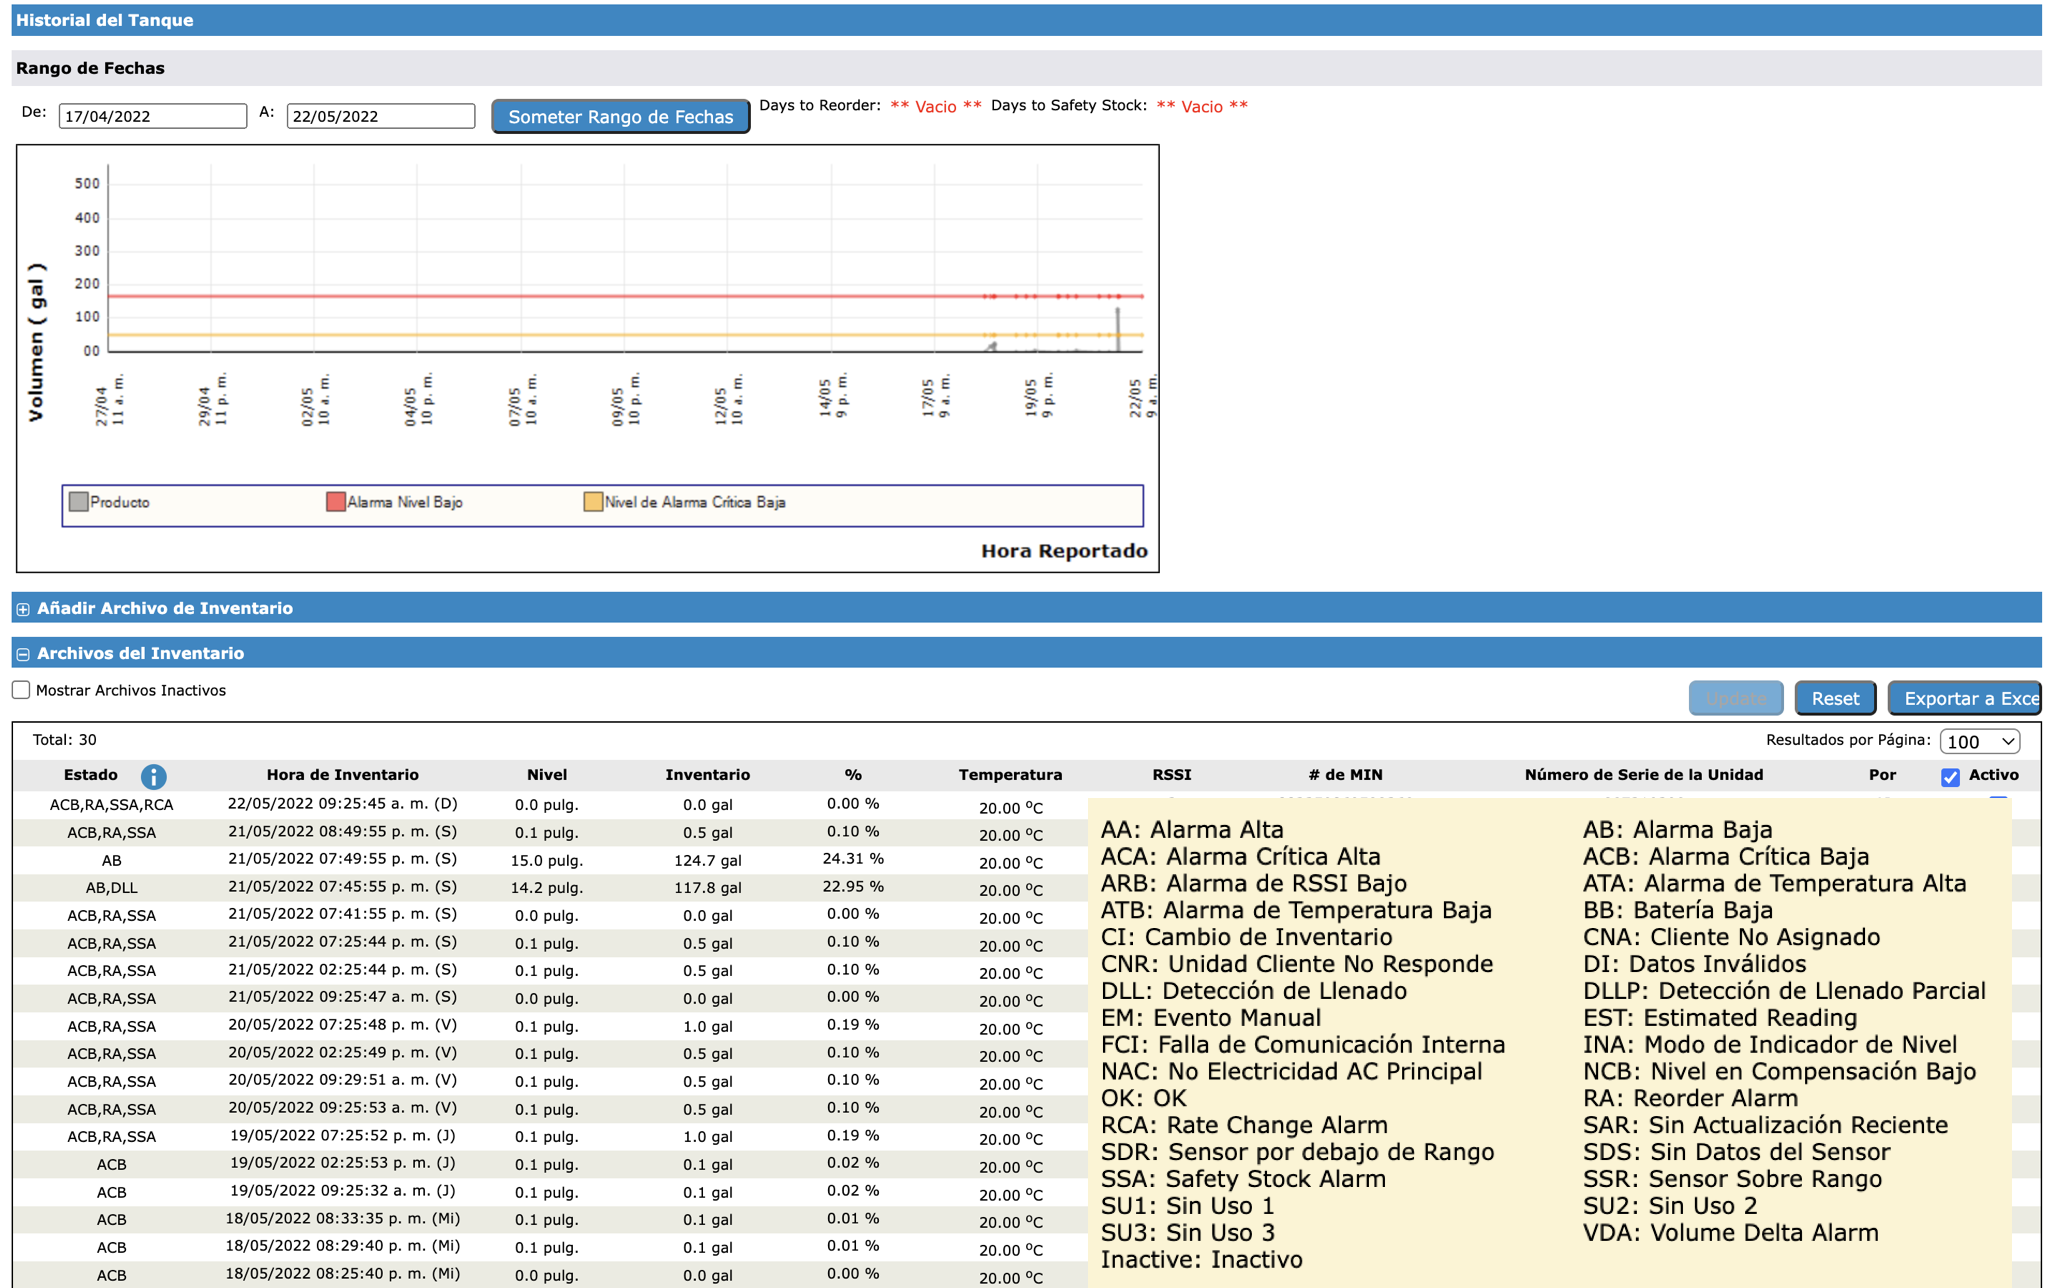Image resolution: width=2048 pixels, height=1288 pixels.
Task: Click the Days to Reorder Vacio value
Action: 936,106
